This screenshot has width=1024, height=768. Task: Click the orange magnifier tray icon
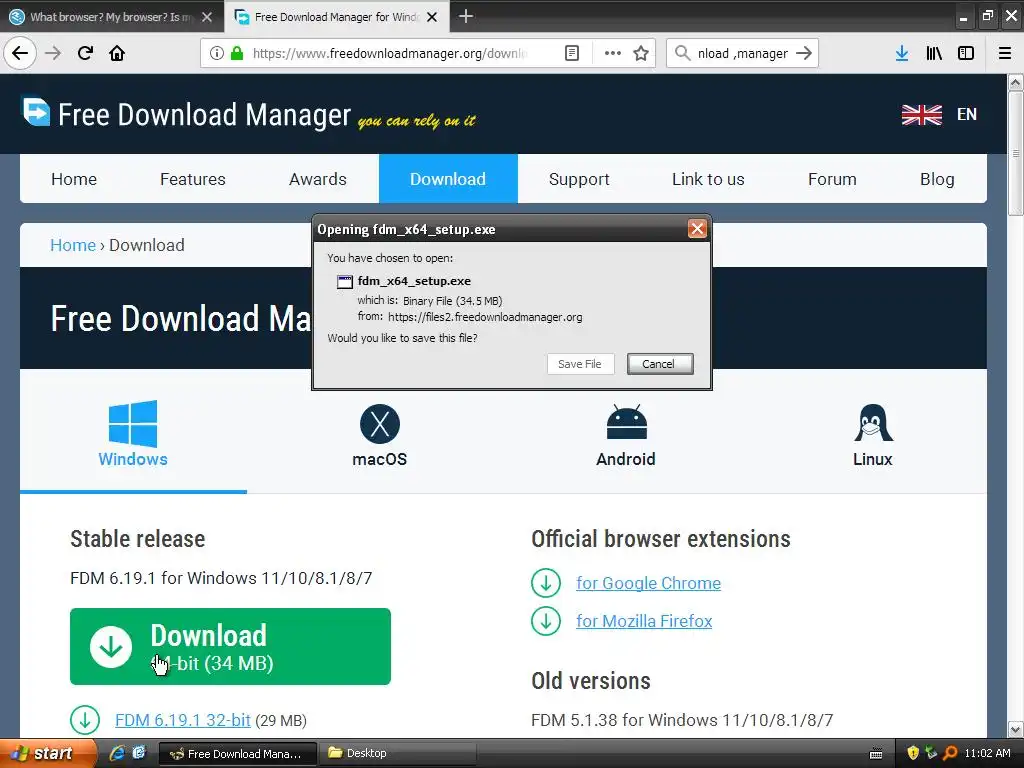click(x=950, y=753)
